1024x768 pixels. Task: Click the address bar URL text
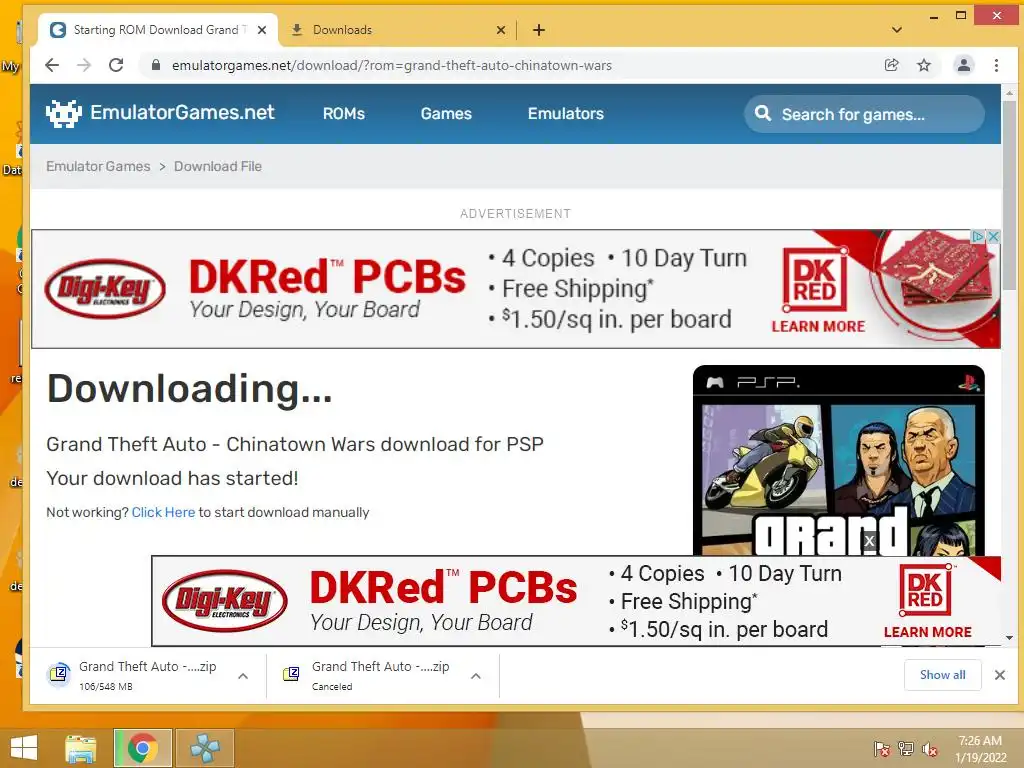click(392, 65)
